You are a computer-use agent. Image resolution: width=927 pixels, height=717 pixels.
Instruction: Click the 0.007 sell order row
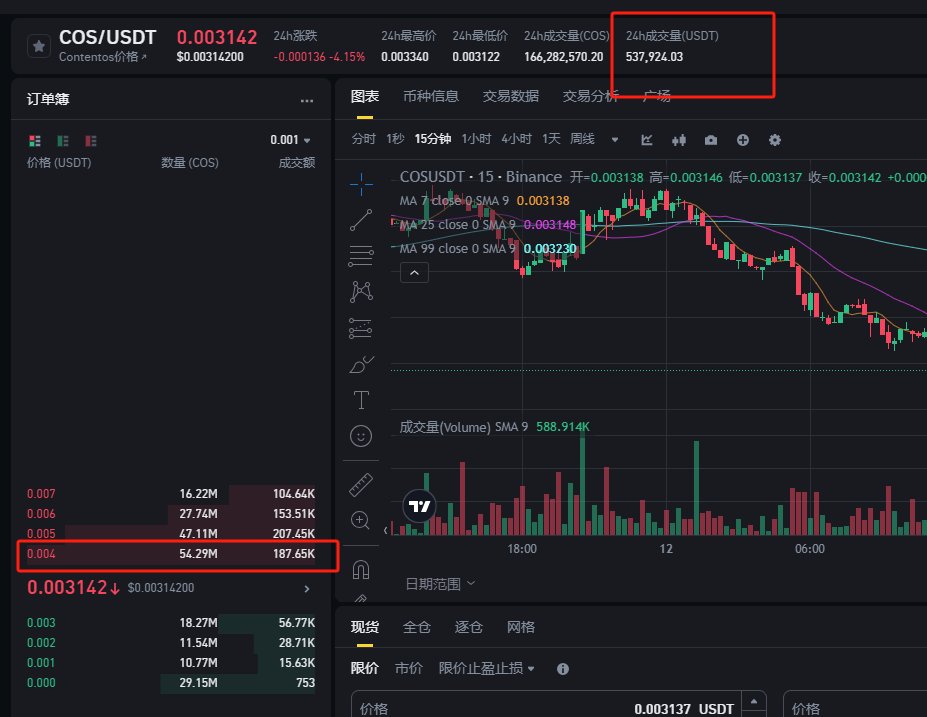pos(171,494)
